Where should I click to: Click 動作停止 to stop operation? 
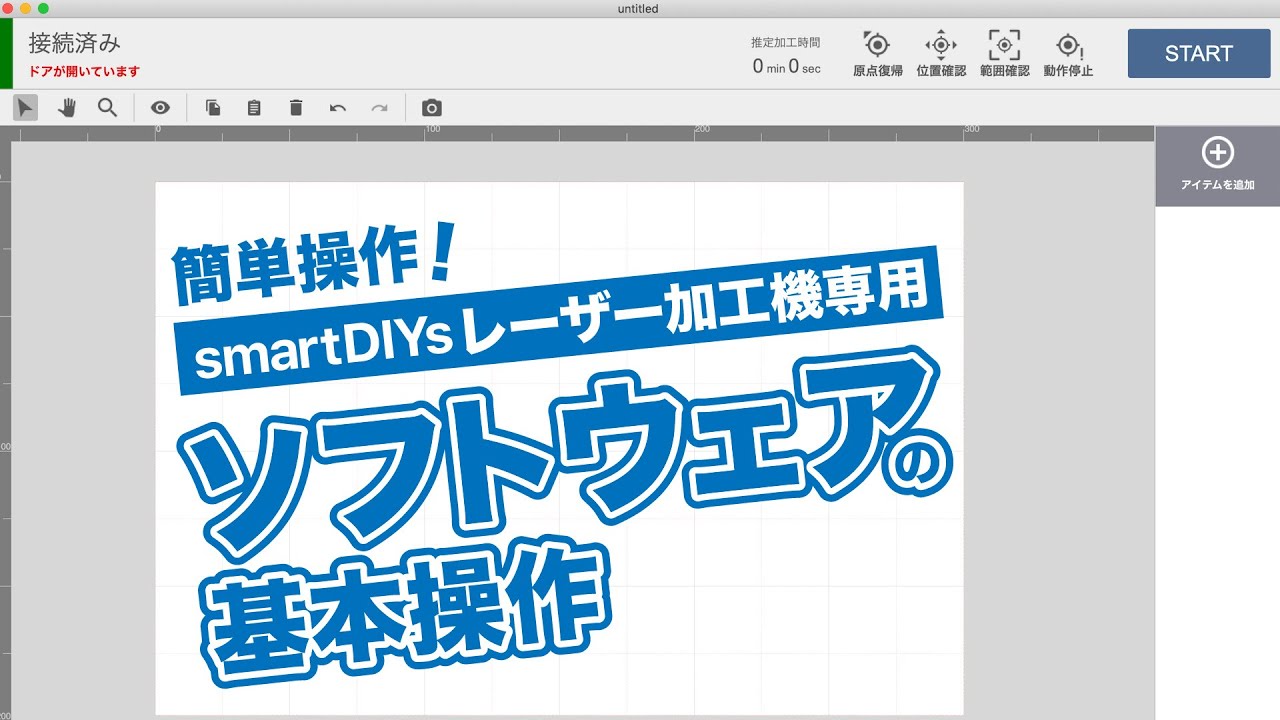1068,54
